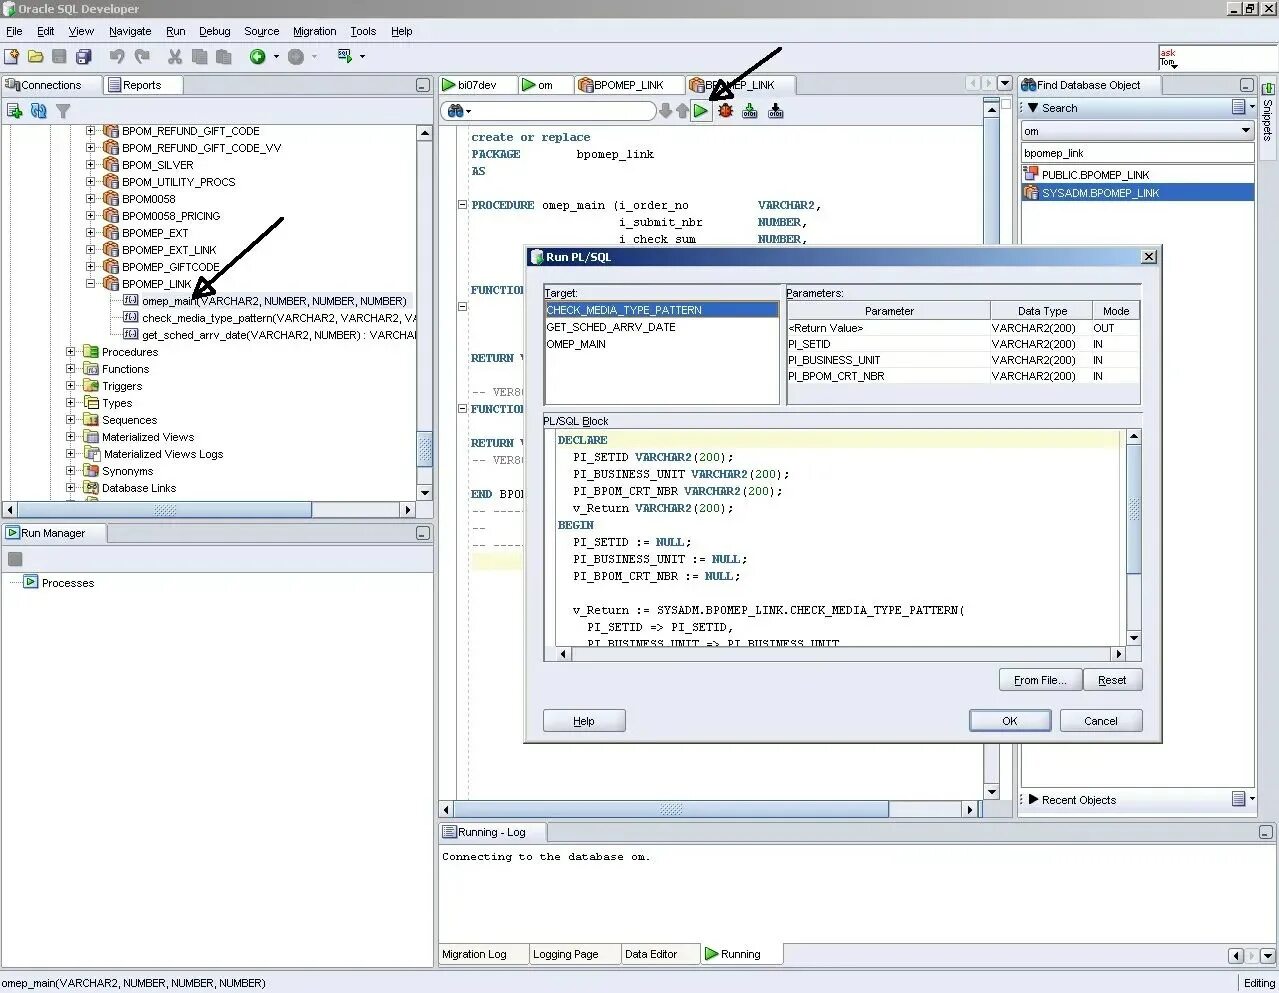The width and height of the screenshot is (1279, 993).
Task: Expand the Procedures tree node
Action: pyautogui.click(x=71, y=351)
